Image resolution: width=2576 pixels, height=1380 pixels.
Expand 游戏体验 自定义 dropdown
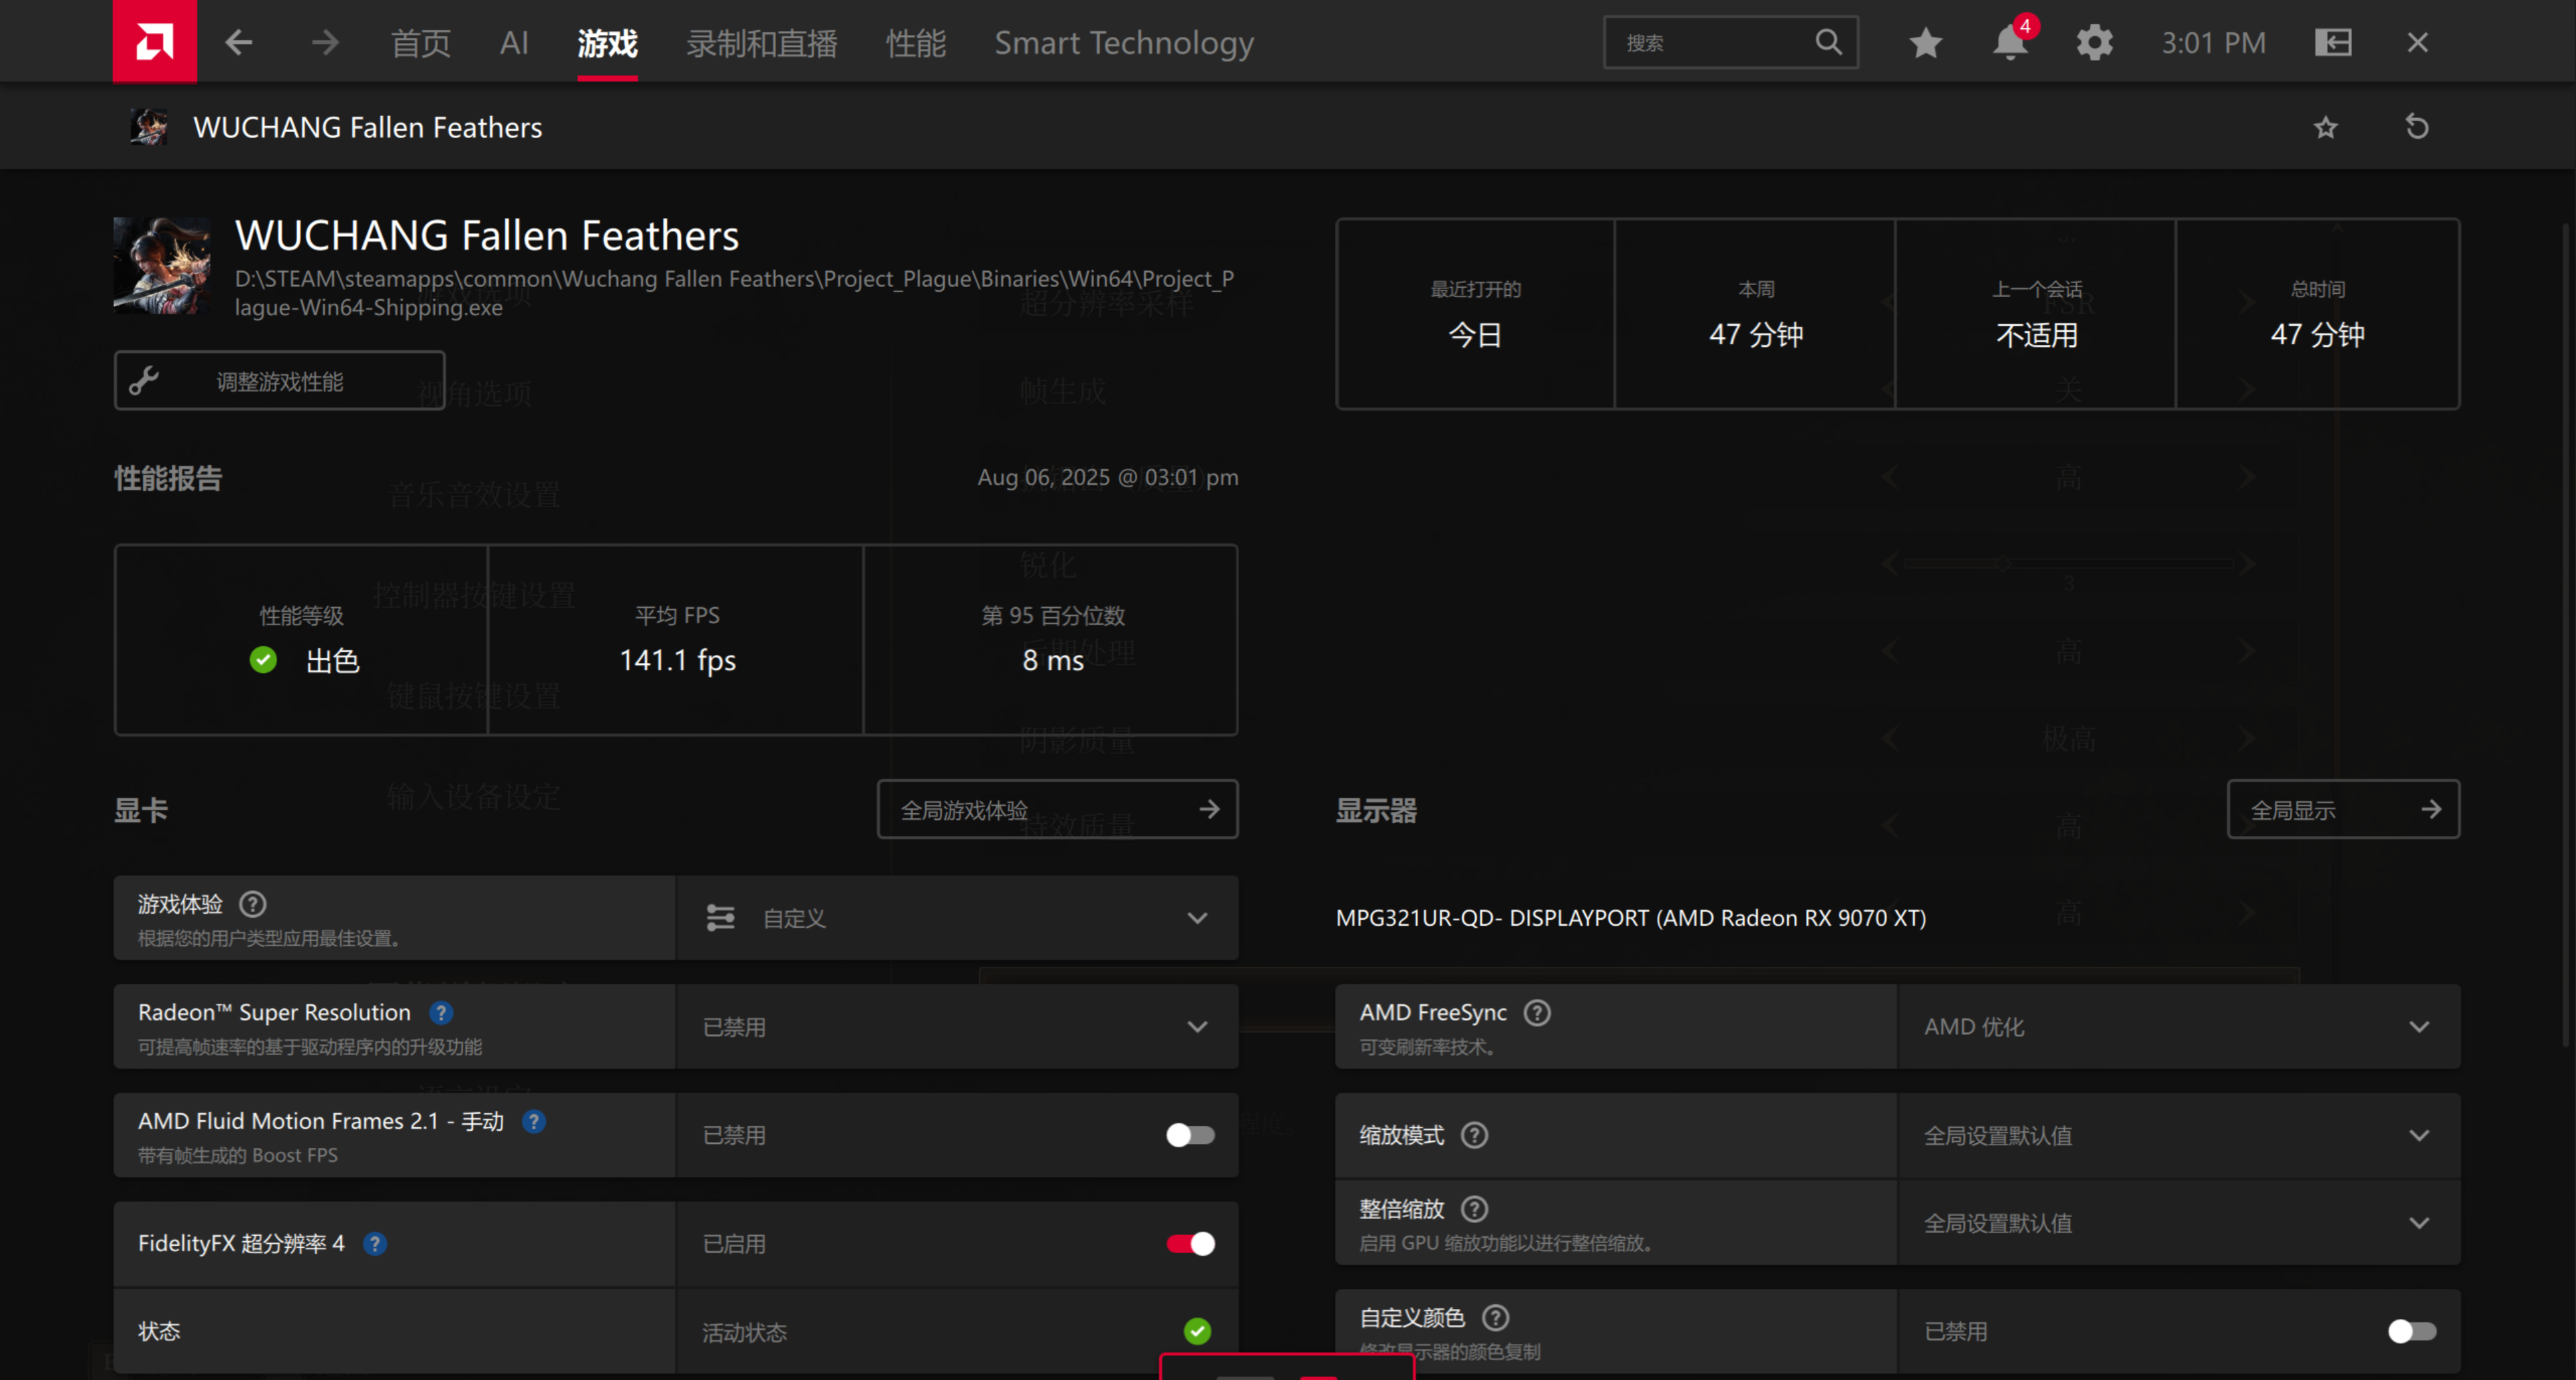(957, 918)
